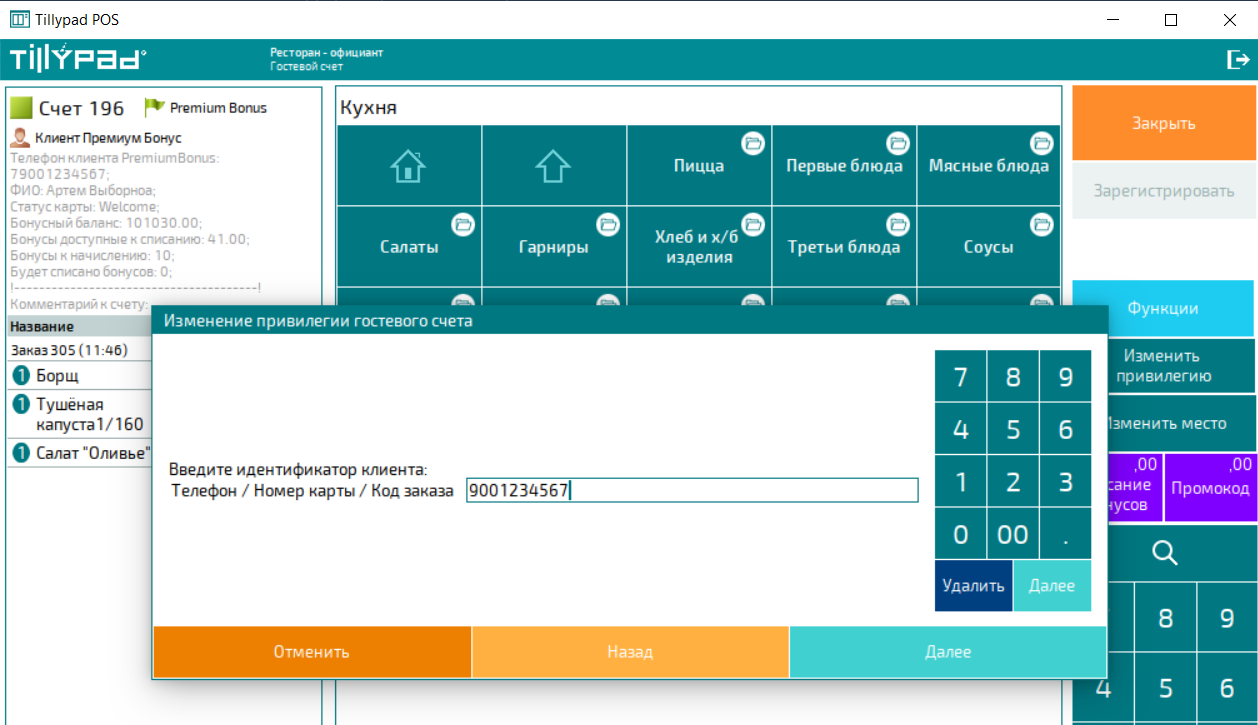Open the Первые блюда category

(844, 166)
